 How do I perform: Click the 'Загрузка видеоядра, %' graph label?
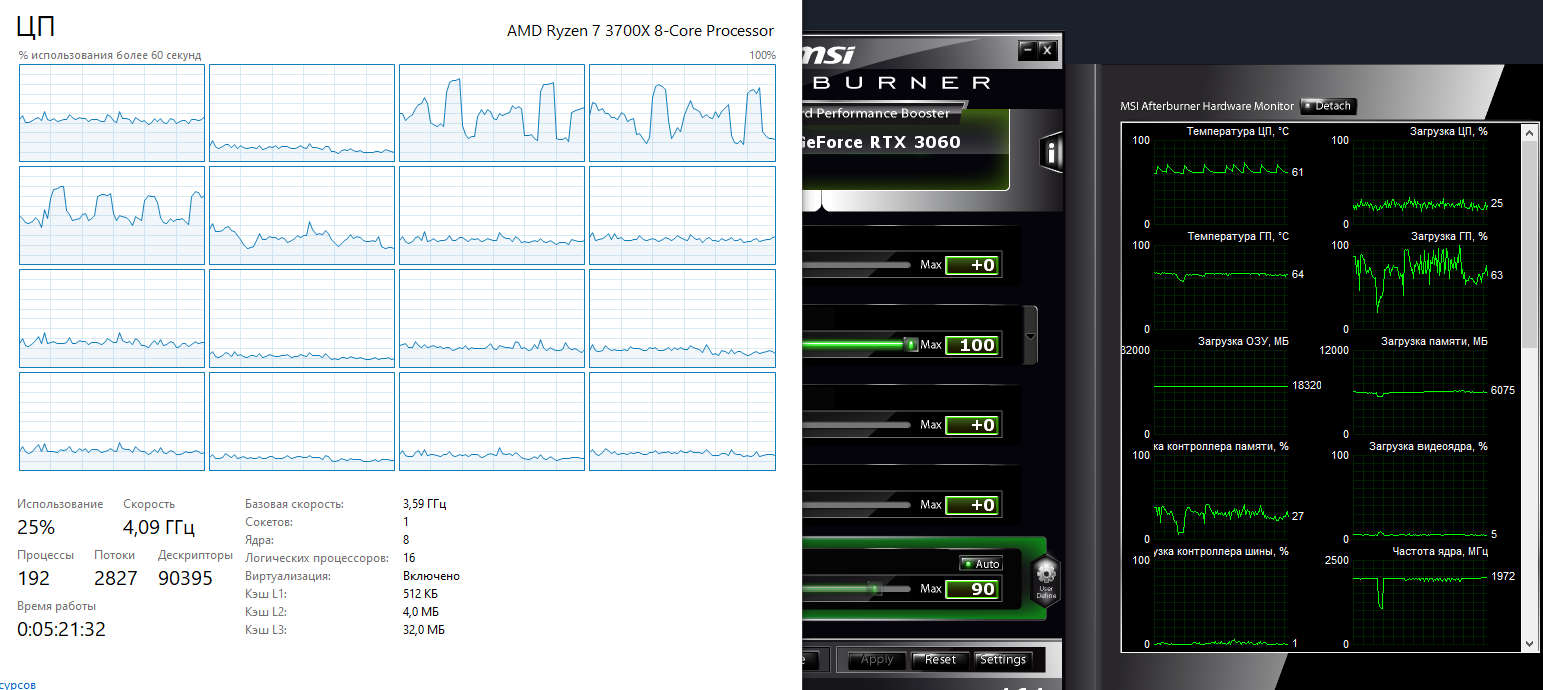pyautogui.click(x=1428, y=446)
